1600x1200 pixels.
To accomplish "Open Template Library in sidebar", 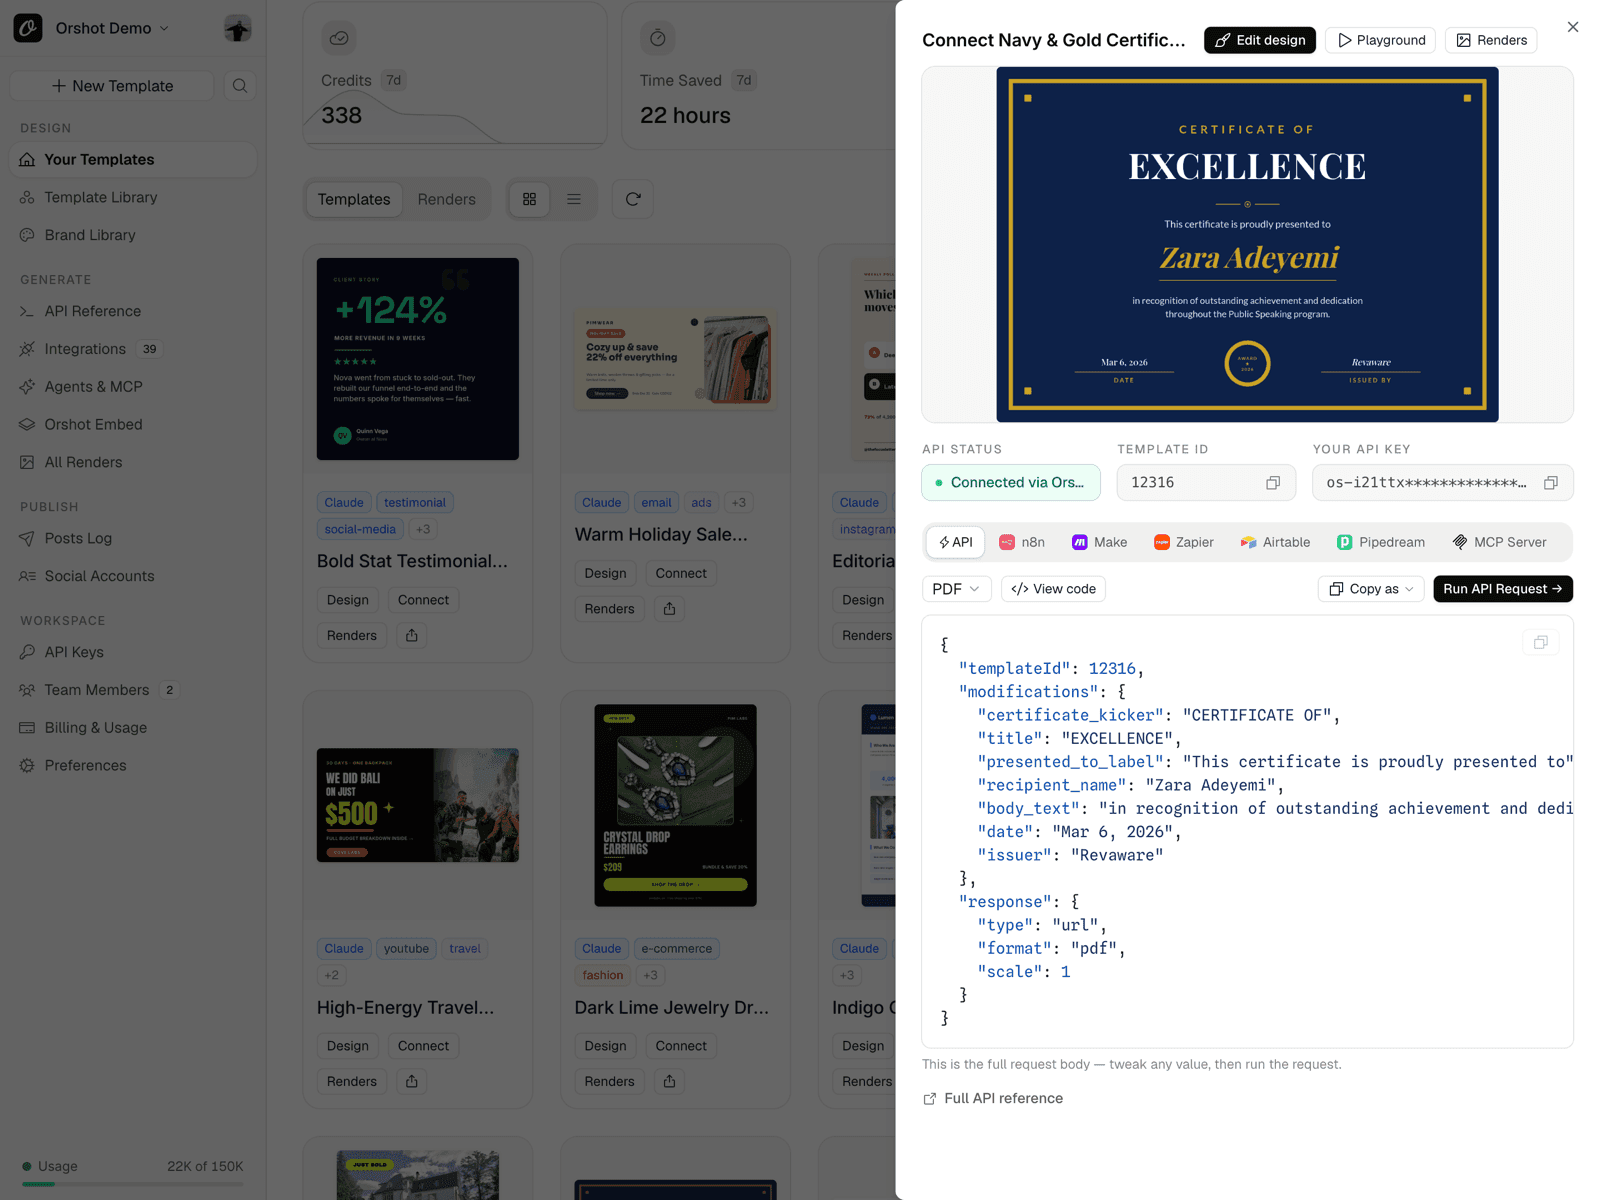I will [x=133, y=198].
